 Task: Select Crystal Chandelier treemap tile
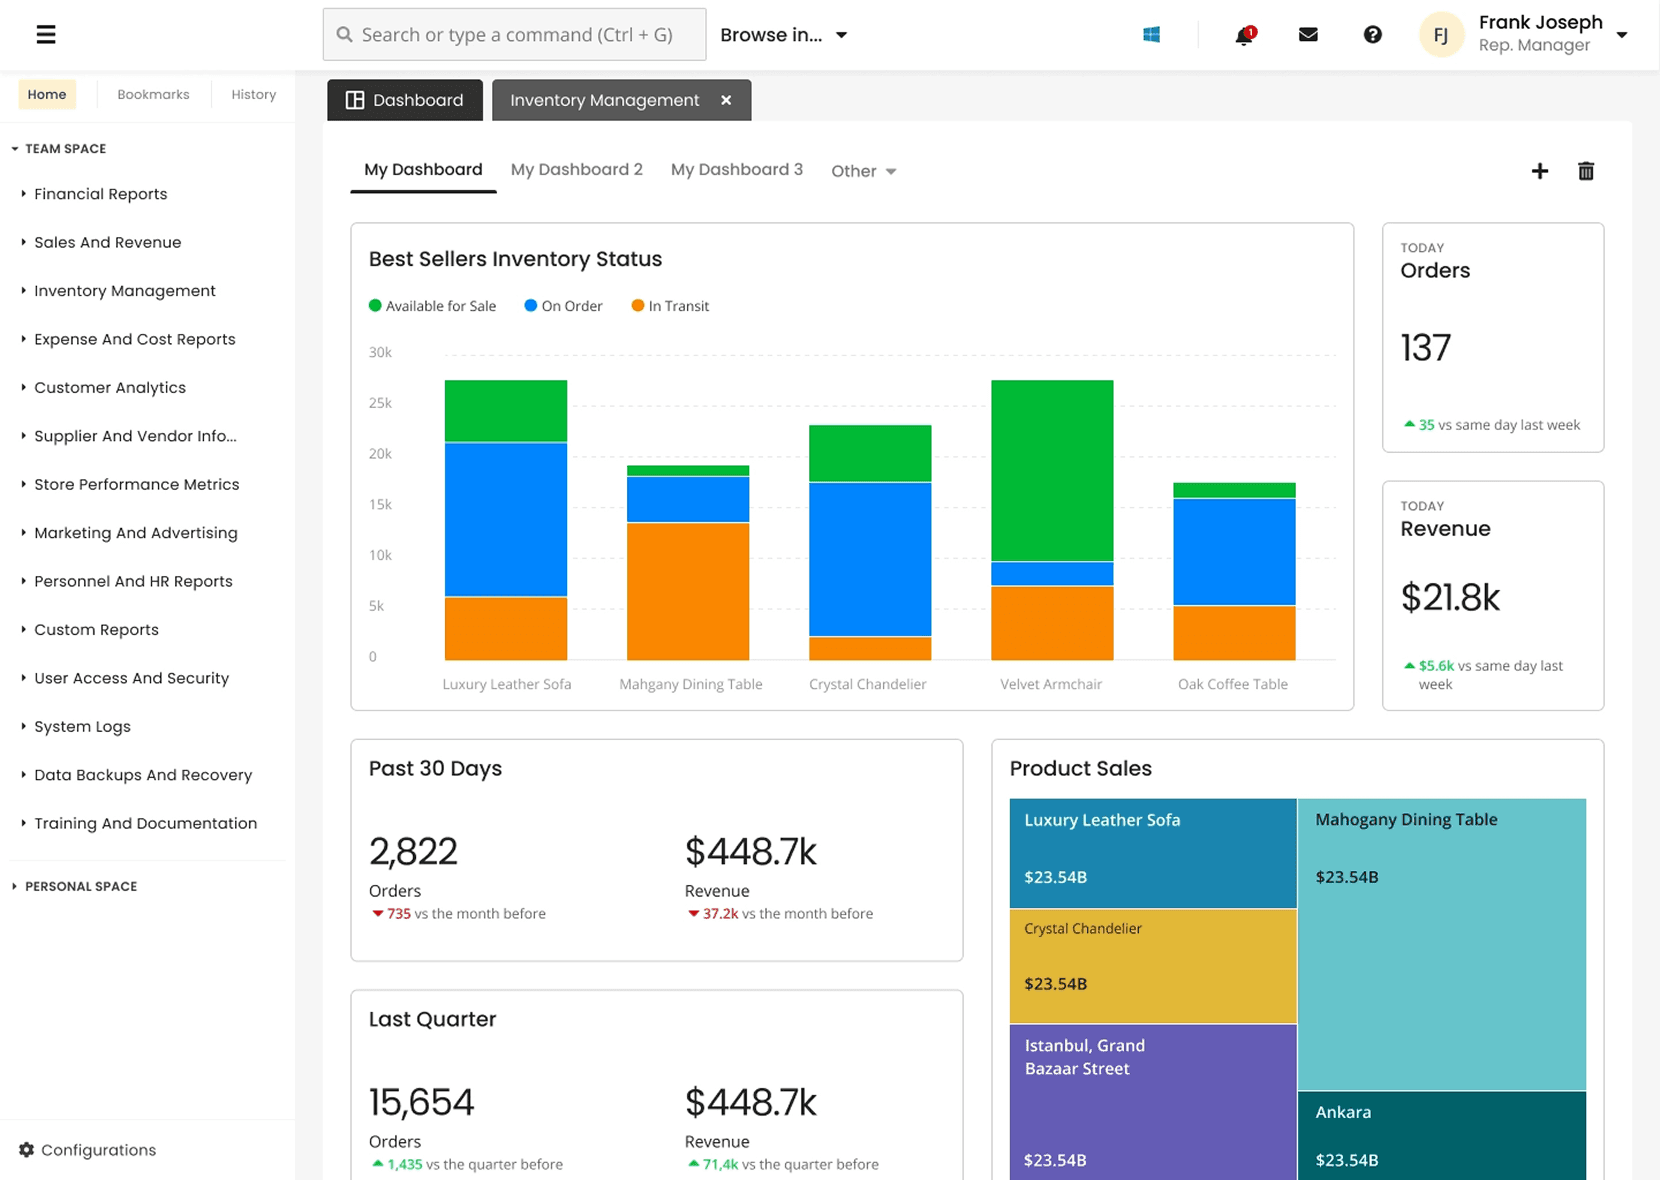[1153, 966]
